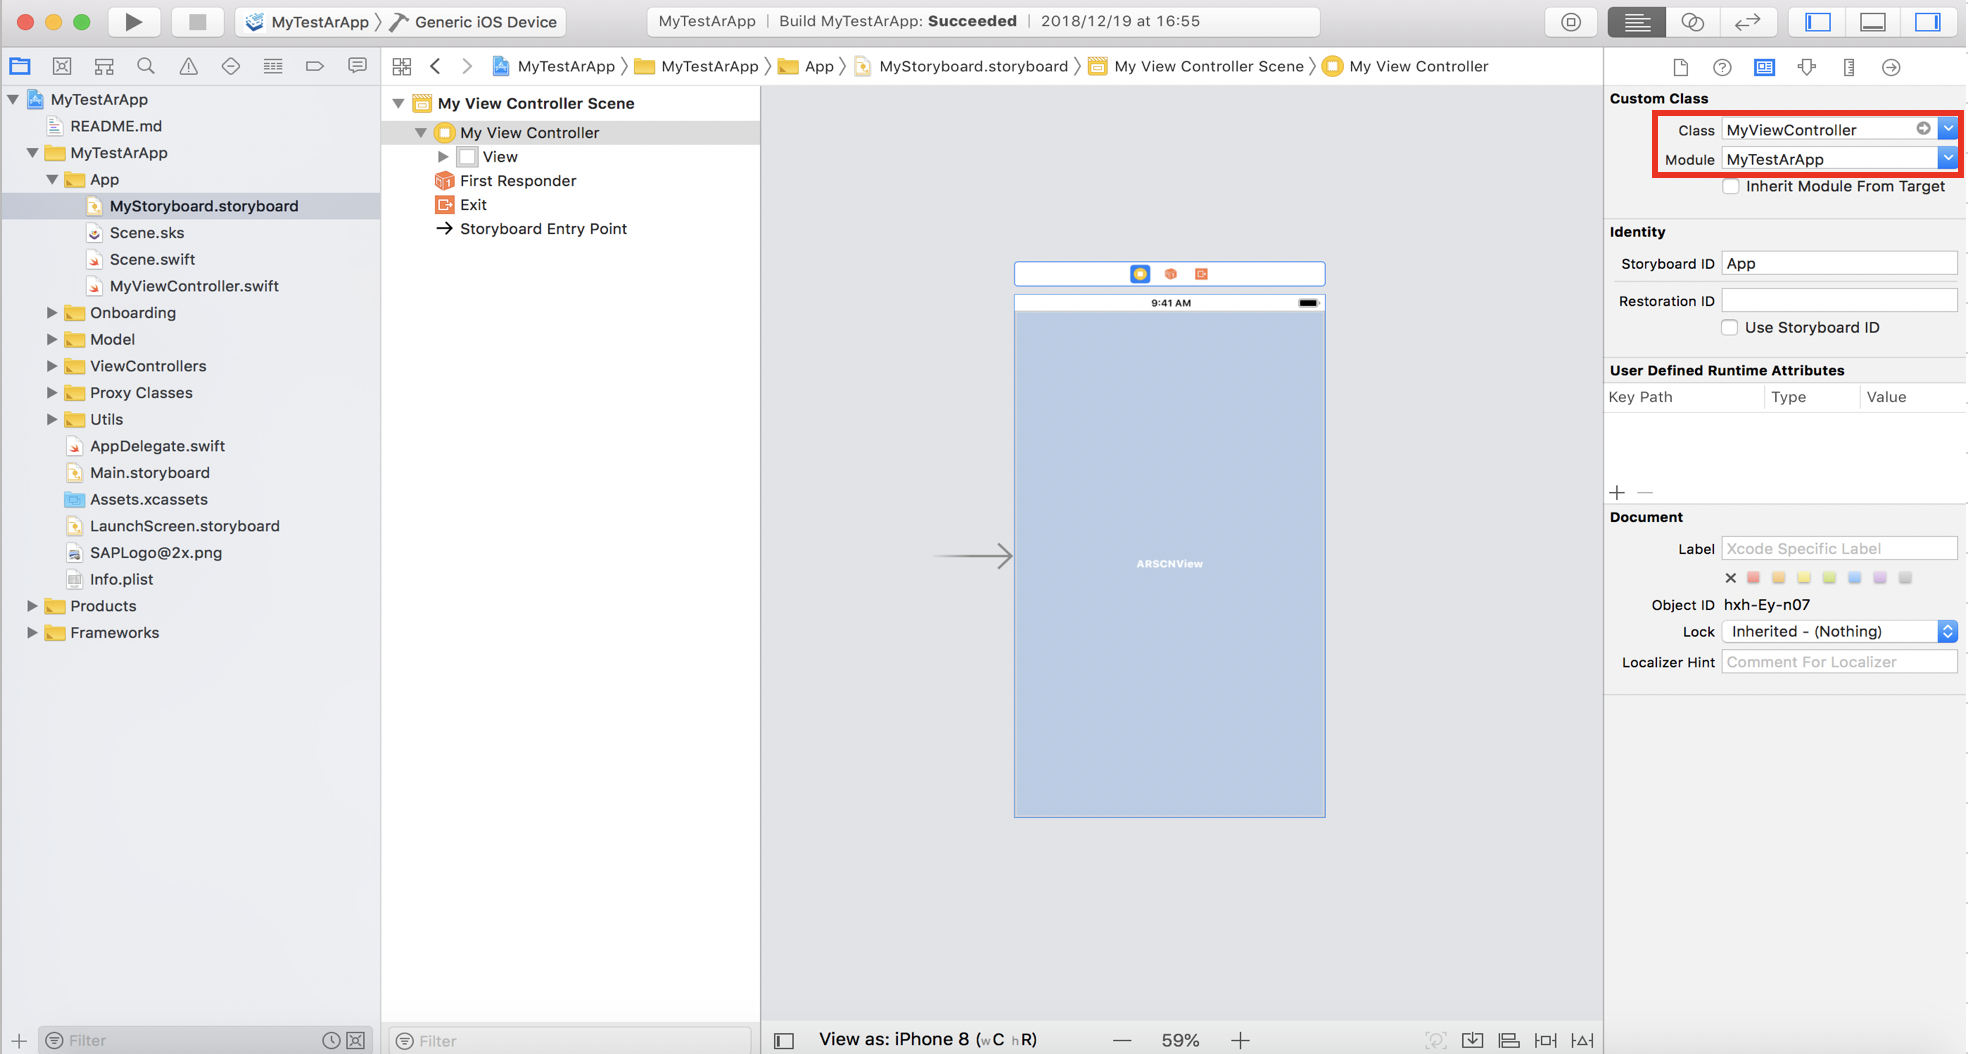
Task: Click the Stop button in toolbar
Action: click(197, 21)
